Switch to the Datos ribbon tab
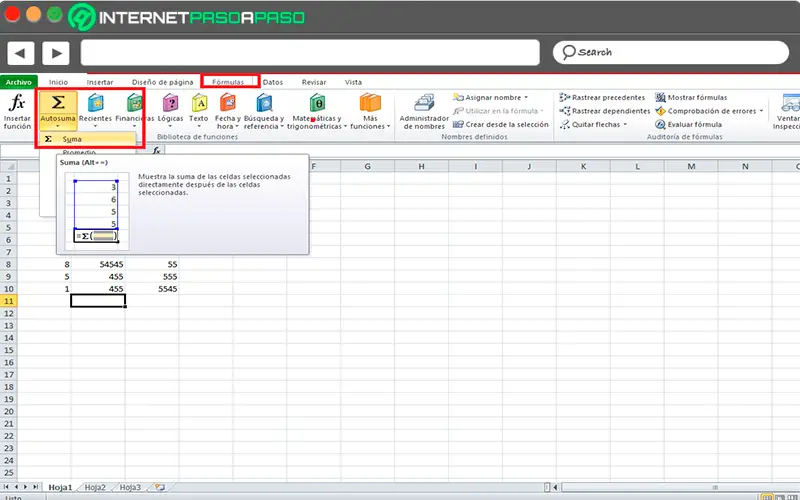Image resolution: width=800 pixels, height=500 pixels. 273,82
